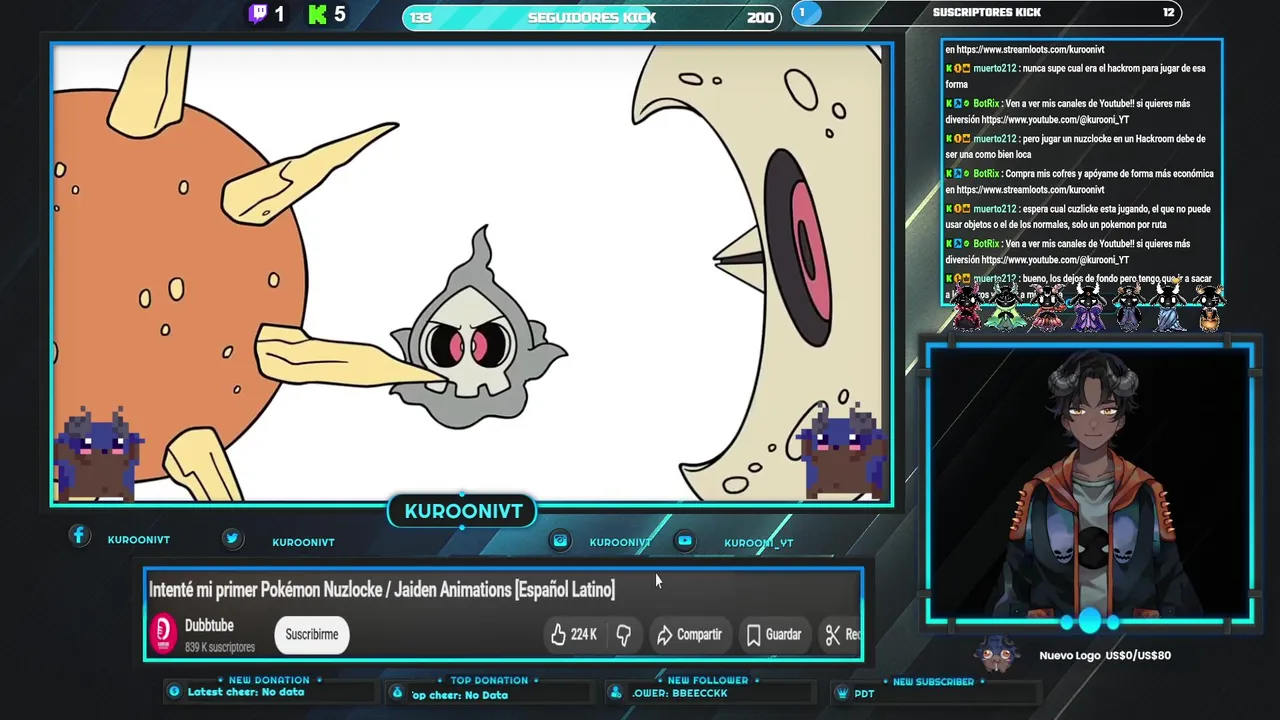Click the Suscribirme button

pos(312,634)
